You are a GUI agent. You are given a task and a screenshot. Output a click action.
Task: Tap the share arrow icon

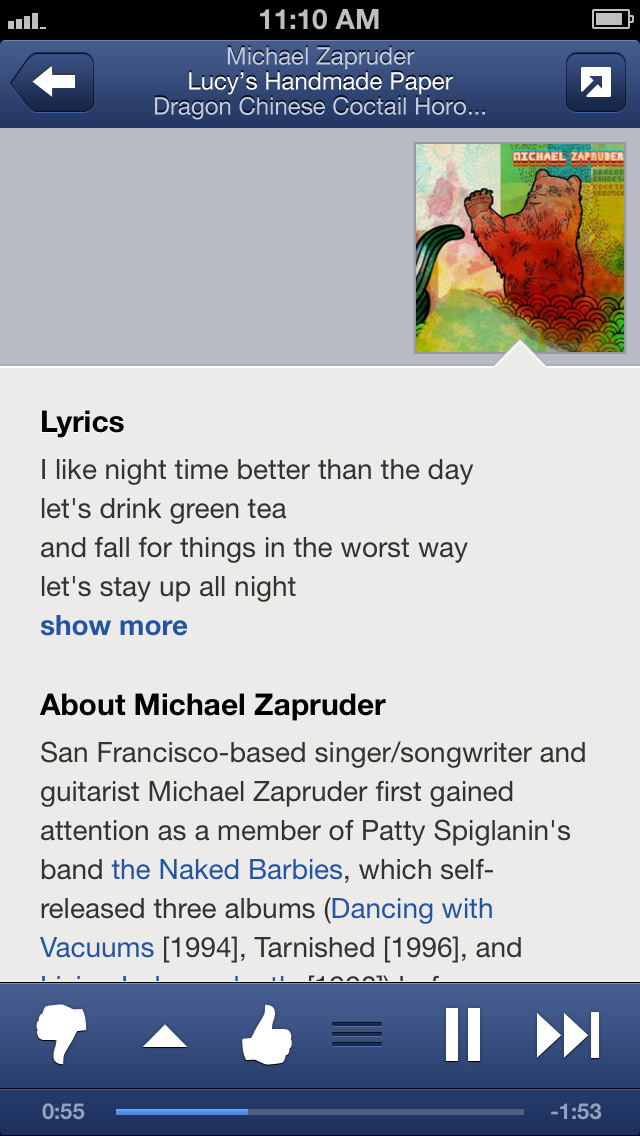(595, 83)
